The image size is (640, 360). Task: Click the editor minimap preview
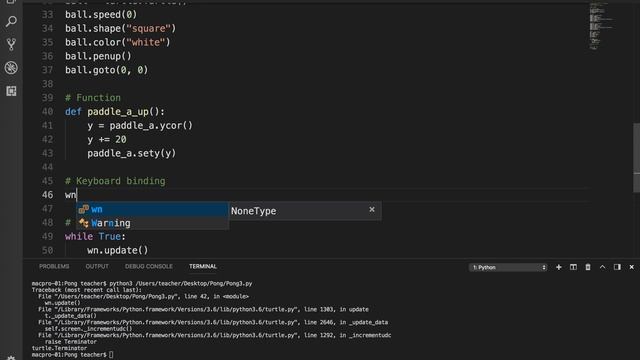coord(601,26)
